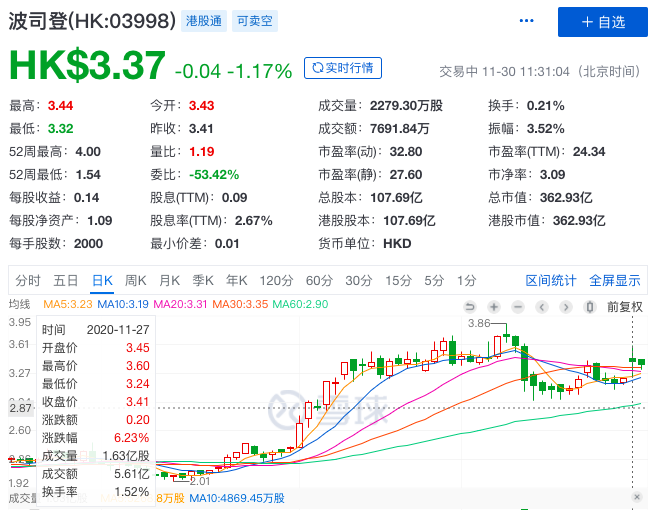This screenshot has width=653, height=510.
Task: Switch to the 周K weekly tab
Action: click(135, 281)
